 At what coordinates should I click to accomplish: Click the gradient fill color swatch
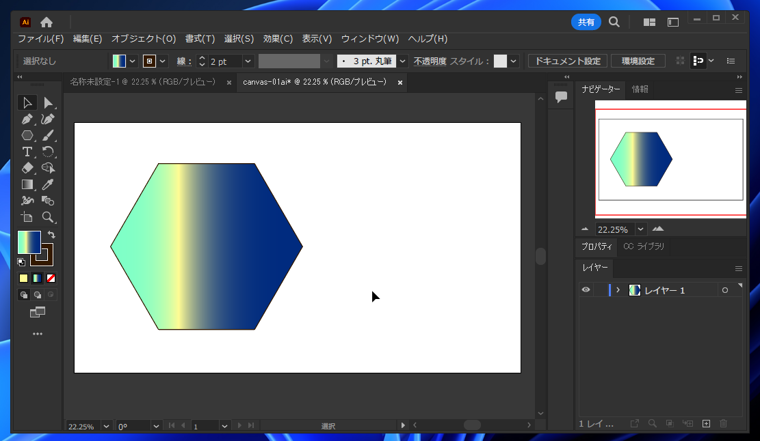[28, 242]
